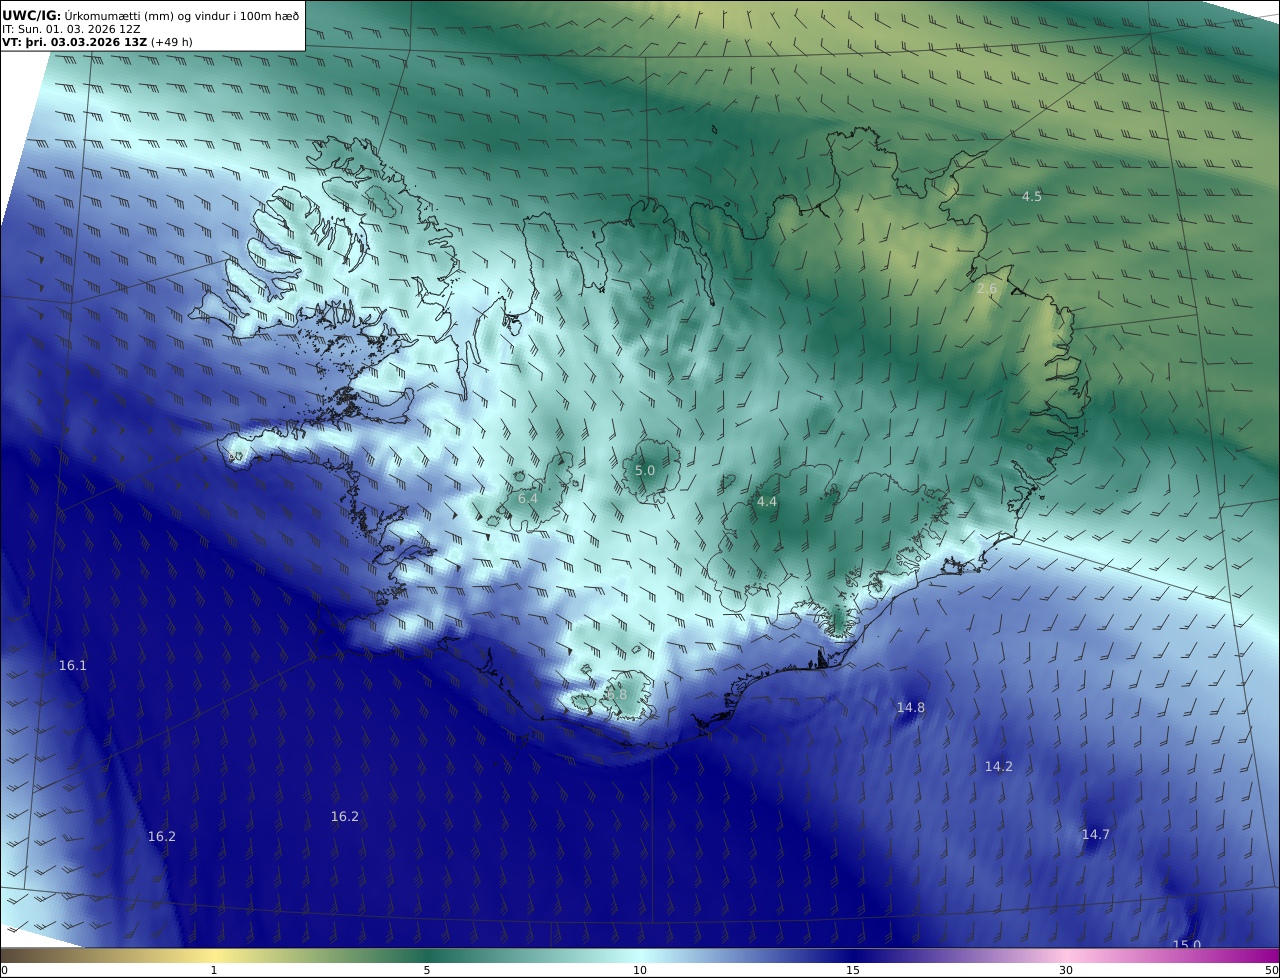Click the colorbar tick label 50
Viewport: 1280px width, 978px height.
coord(1271,971)
